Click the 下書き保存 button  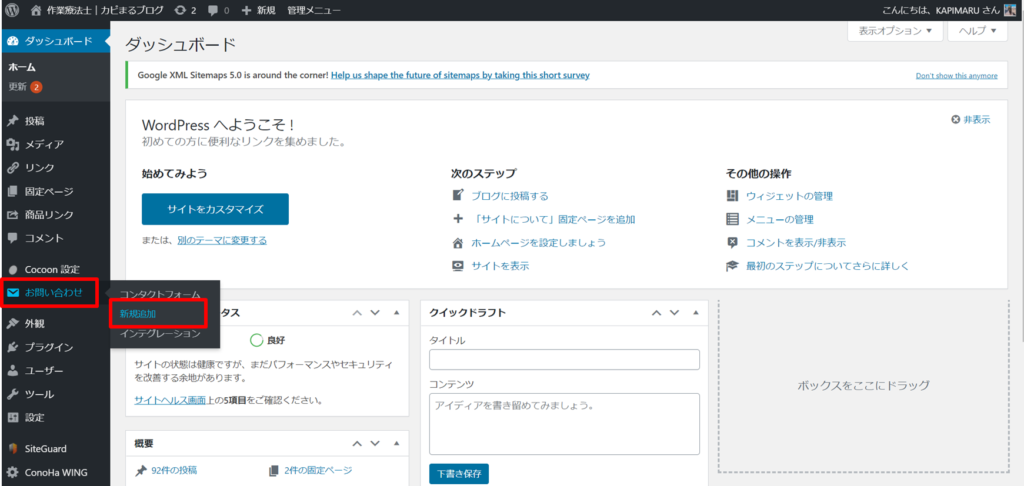458,474
